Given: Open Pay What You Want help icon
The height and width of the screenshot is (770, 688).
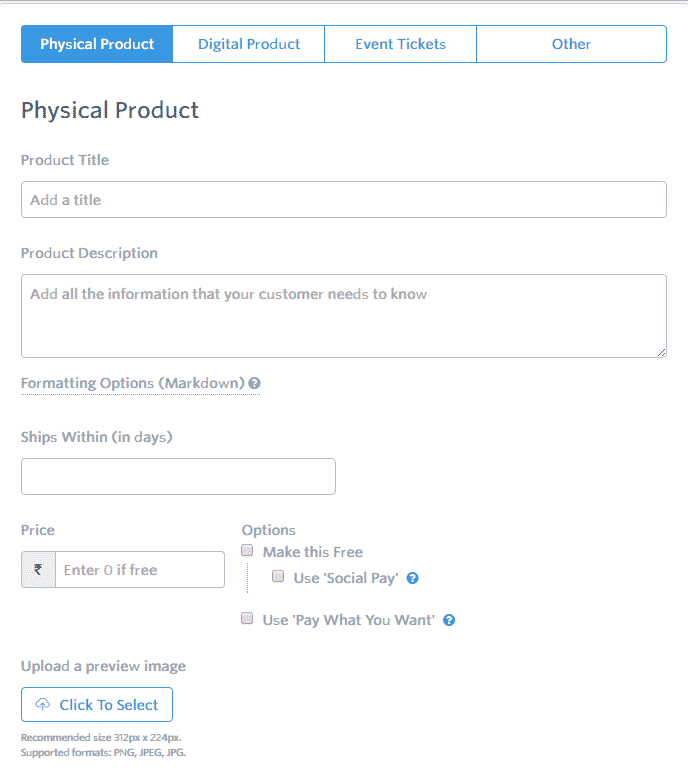Looking at the screenshot, I should [x=449, y=620].
